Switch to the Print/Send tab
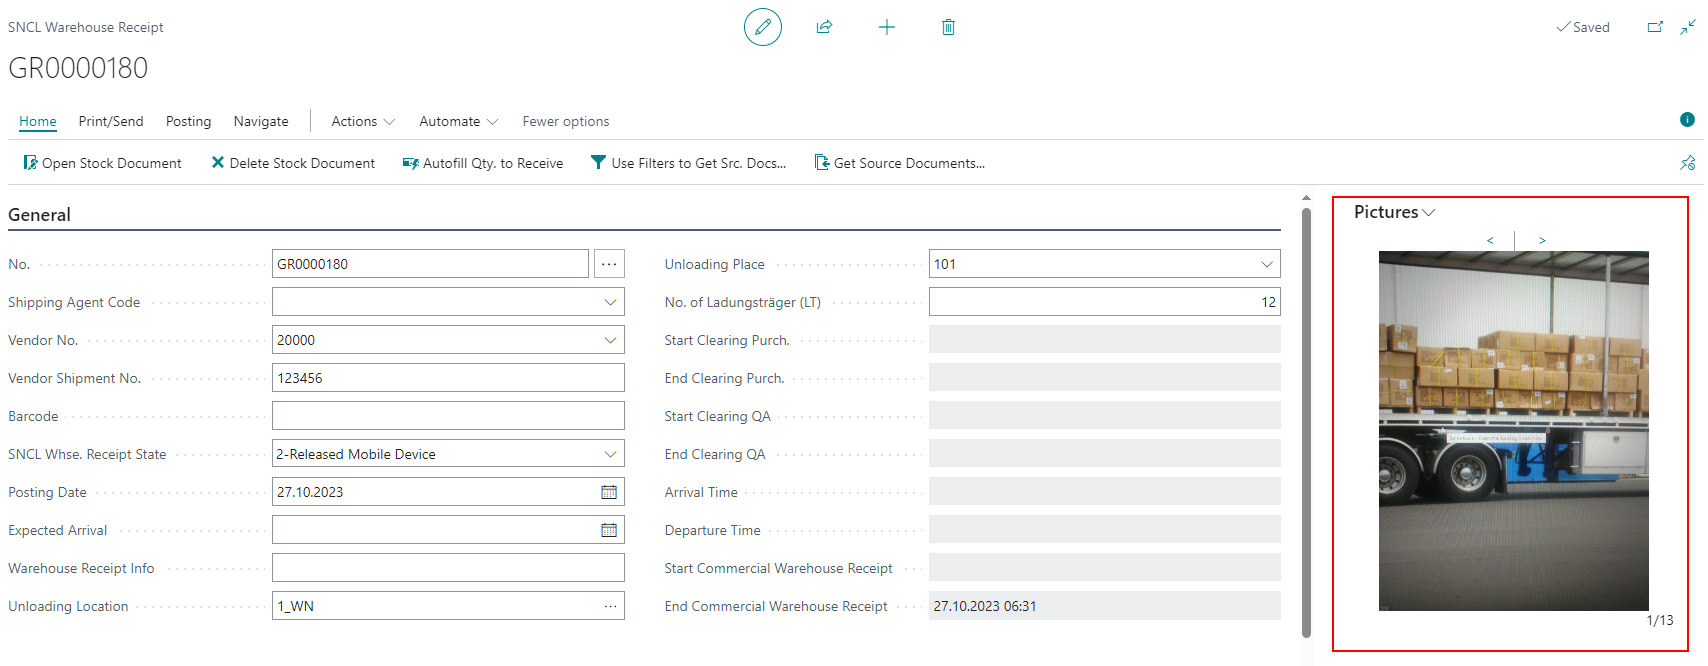Image resolution: width=1708 pixels, height=666 pixels. (111, 121)
